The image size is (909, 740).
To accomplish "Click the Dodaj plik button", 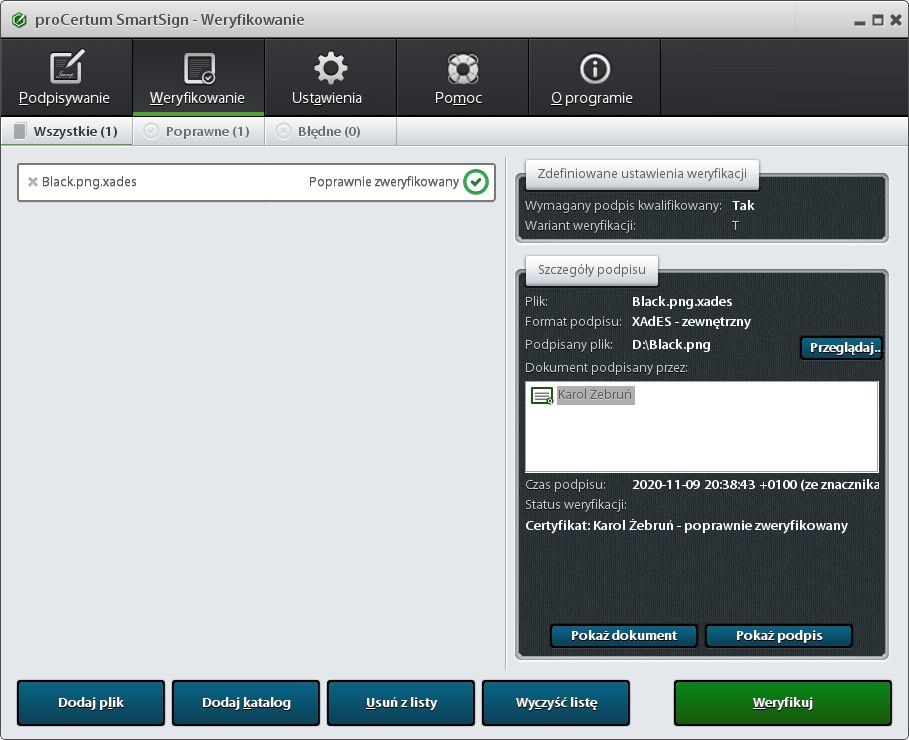I will [91, 703].
